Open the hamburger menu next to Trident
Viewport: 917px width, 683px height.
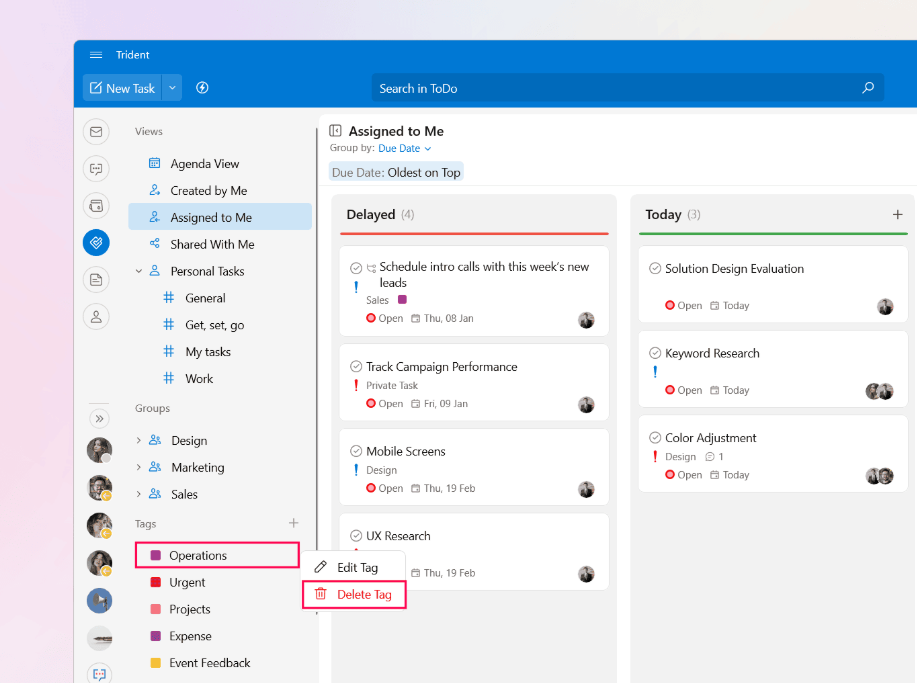[x=96, y=55]
